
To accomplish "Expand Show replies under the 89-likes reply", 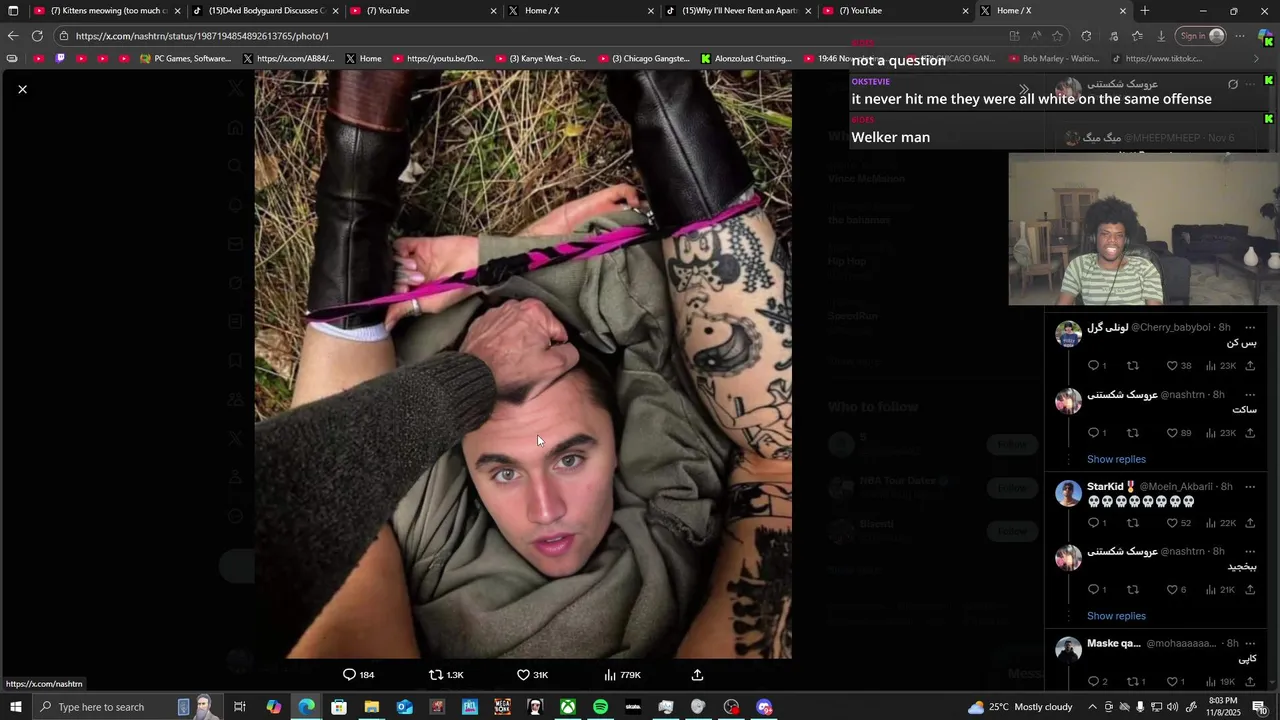I will click(x=1116, y=459).
